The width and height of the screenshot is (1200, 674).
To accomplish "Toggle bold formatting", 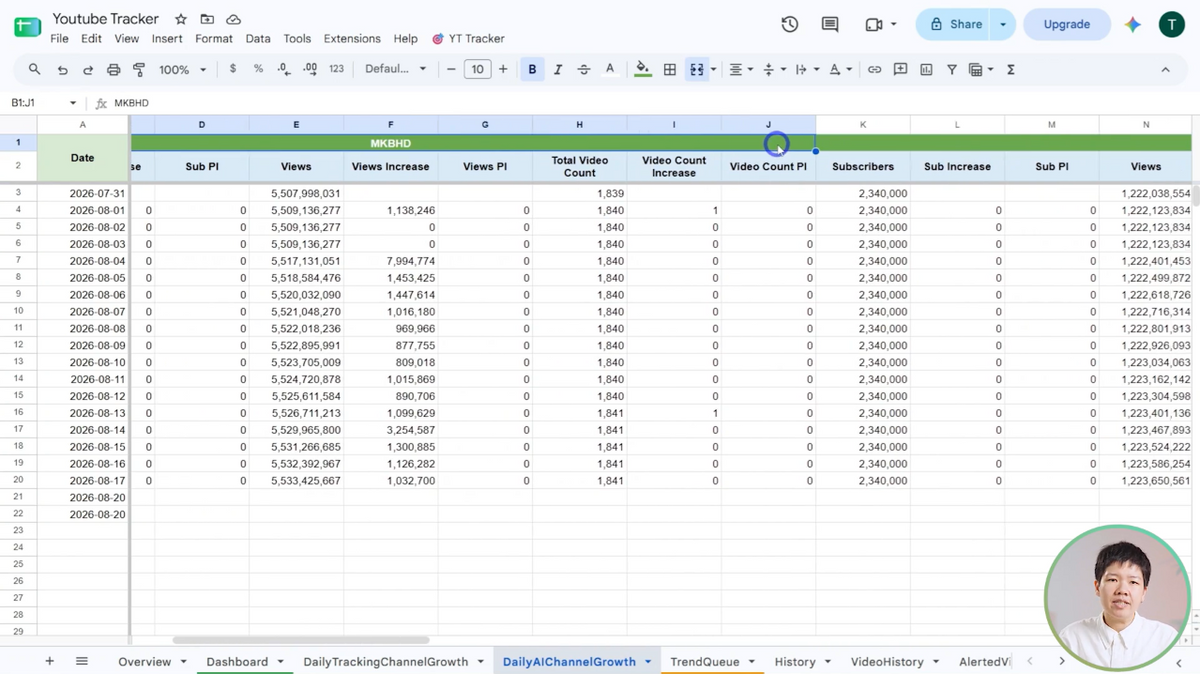I will tap(532, 69).
